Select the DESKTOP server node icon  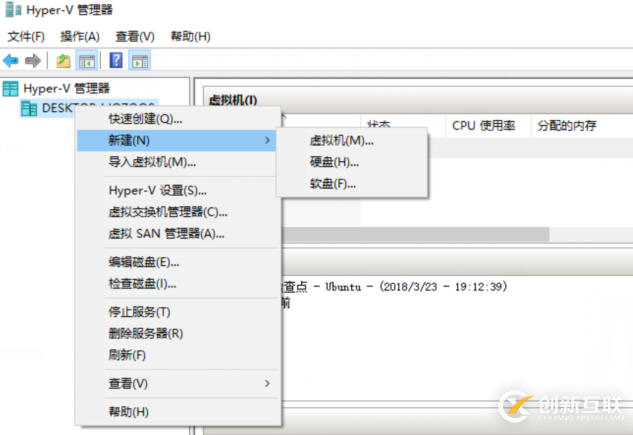pyautogui.click(x=29, y=109)
